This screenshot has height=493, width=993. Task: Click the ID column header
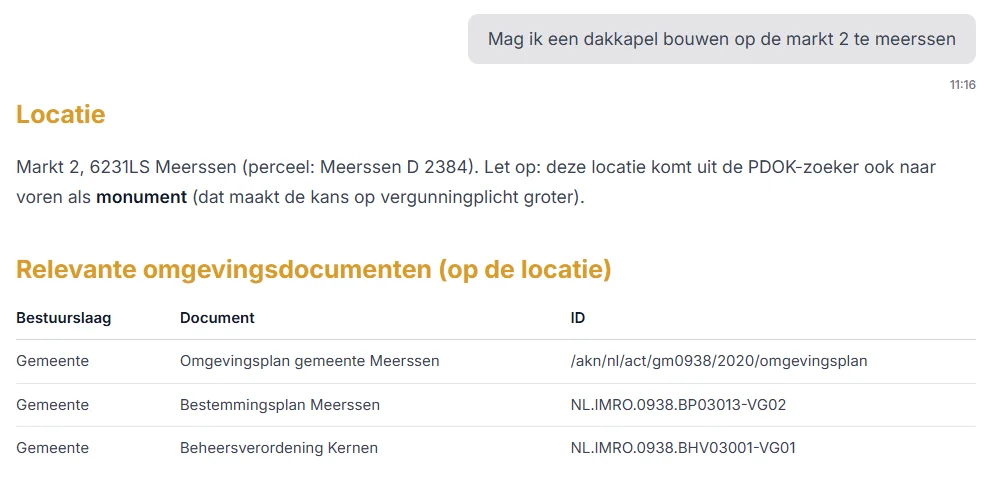click(x=577, y=318)
